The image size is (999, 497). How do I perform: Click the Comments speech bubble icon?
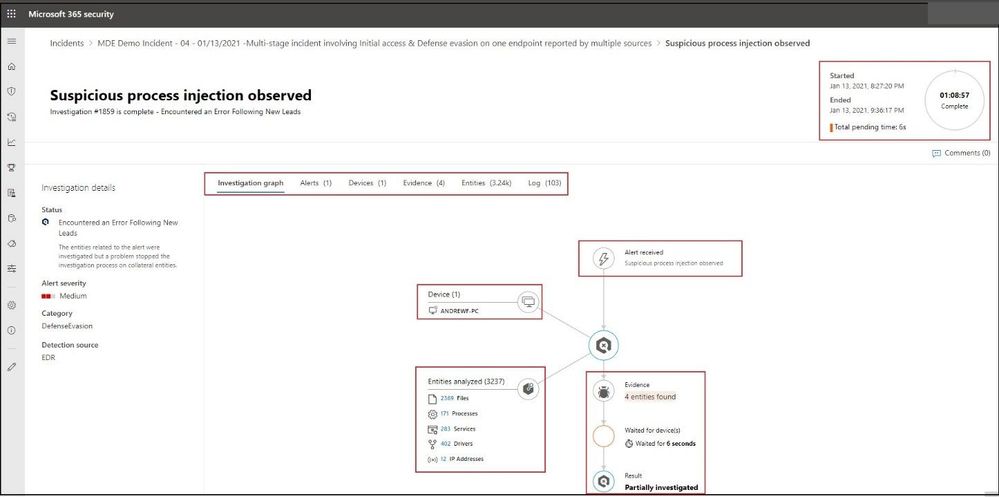tap(936, 154)
